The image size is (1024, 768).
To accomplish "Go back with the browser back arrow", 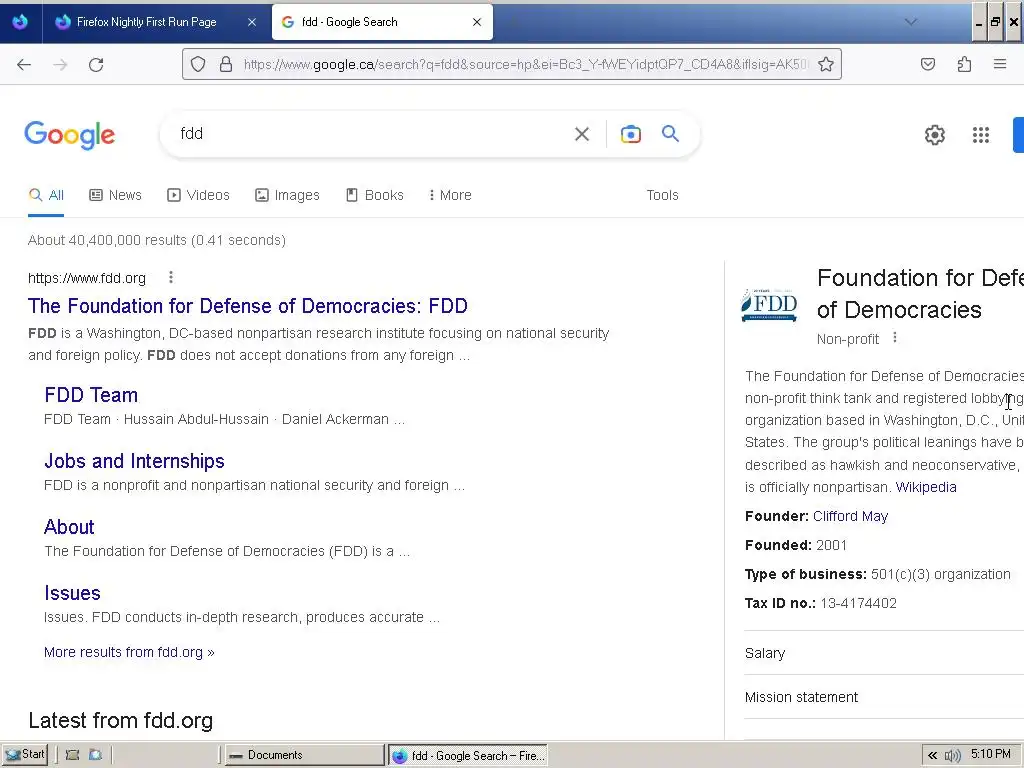I will click(x=24, y=65).
